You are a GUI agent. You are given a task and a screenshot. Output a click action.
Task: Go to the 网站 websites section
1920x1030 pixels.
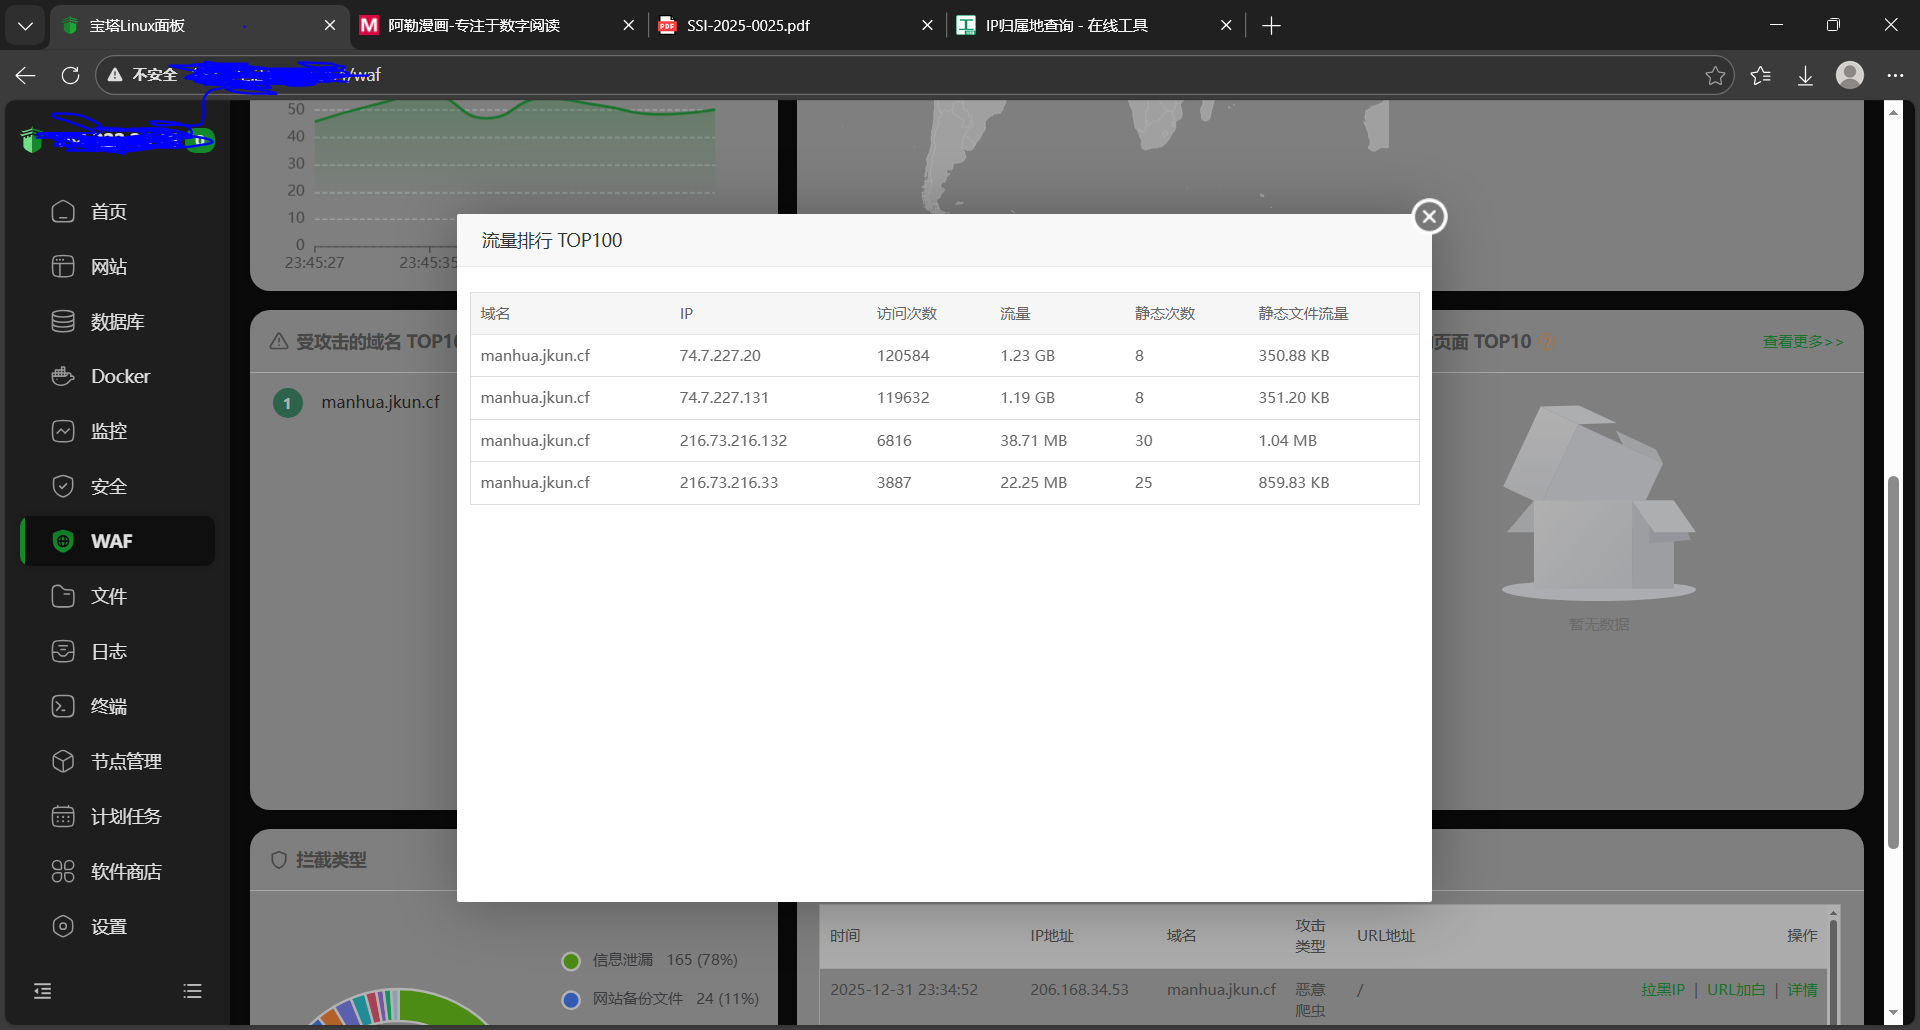tap(108, 267)
